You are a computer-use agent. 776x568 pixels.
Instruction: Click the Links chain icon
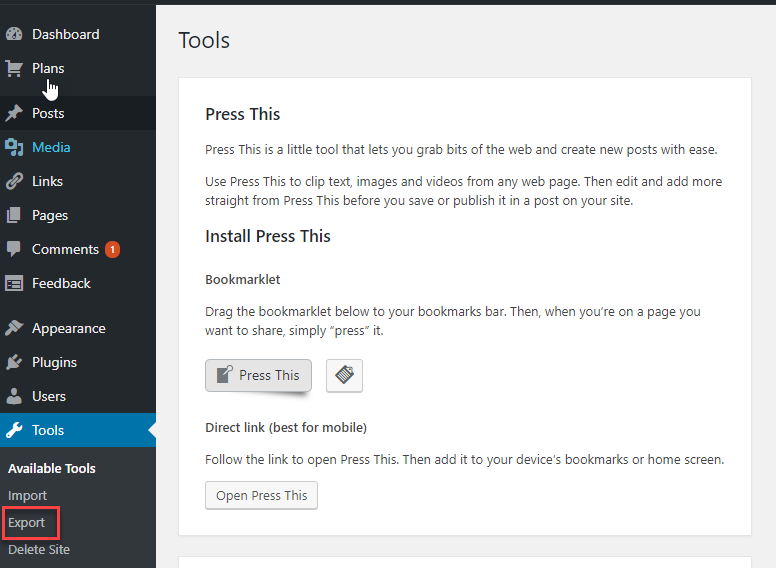[14, 182]
